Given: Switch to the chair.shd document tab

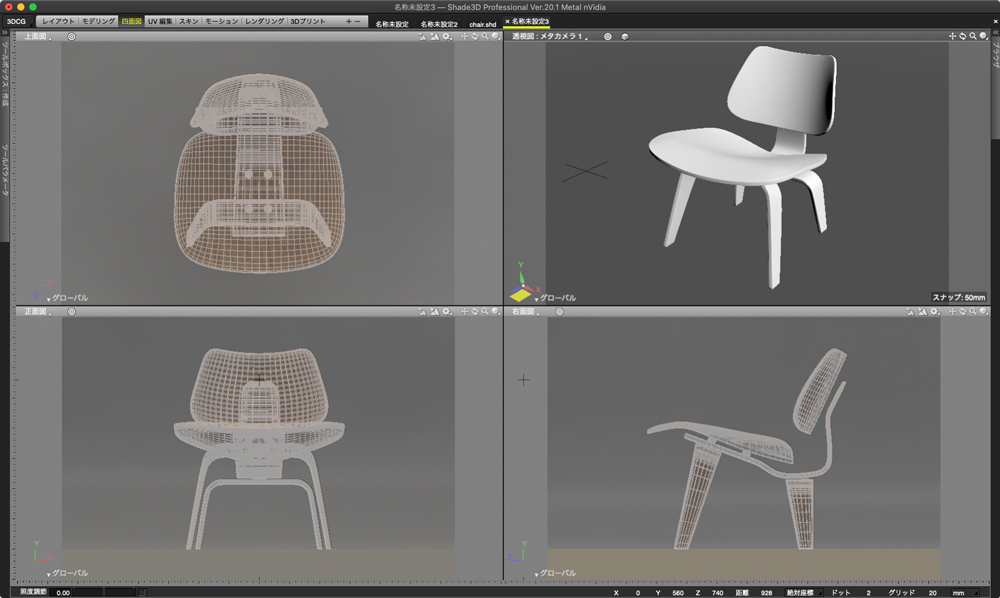Looking at the screenshot, I should 483,24.
